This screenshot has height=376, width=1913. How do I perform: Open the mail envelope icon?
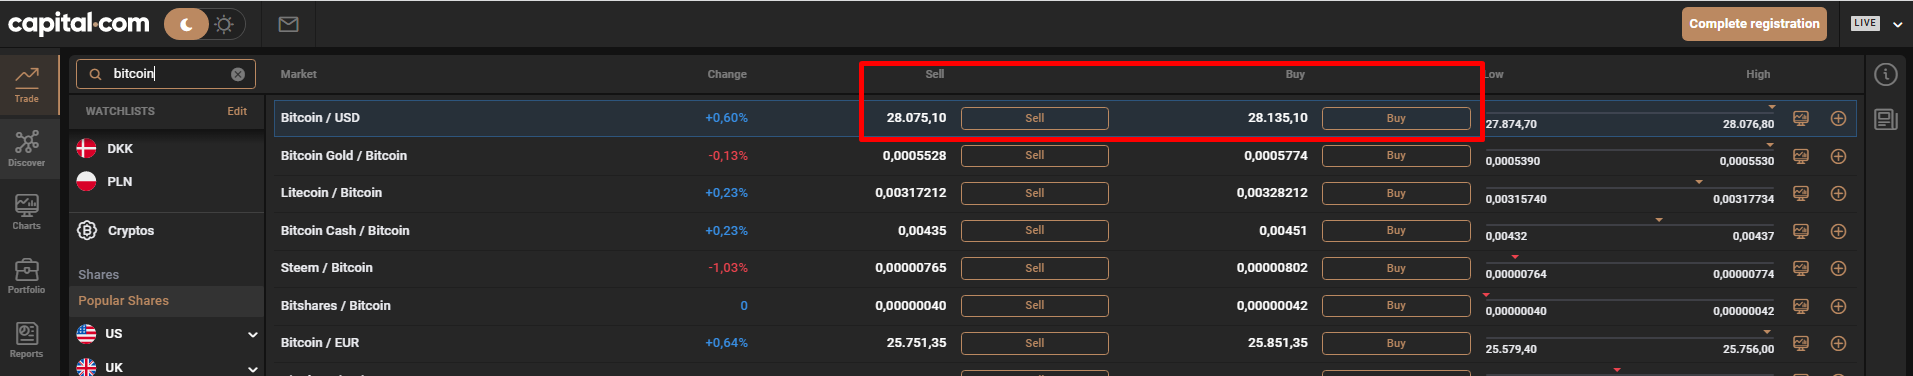[x=289, y=24]
